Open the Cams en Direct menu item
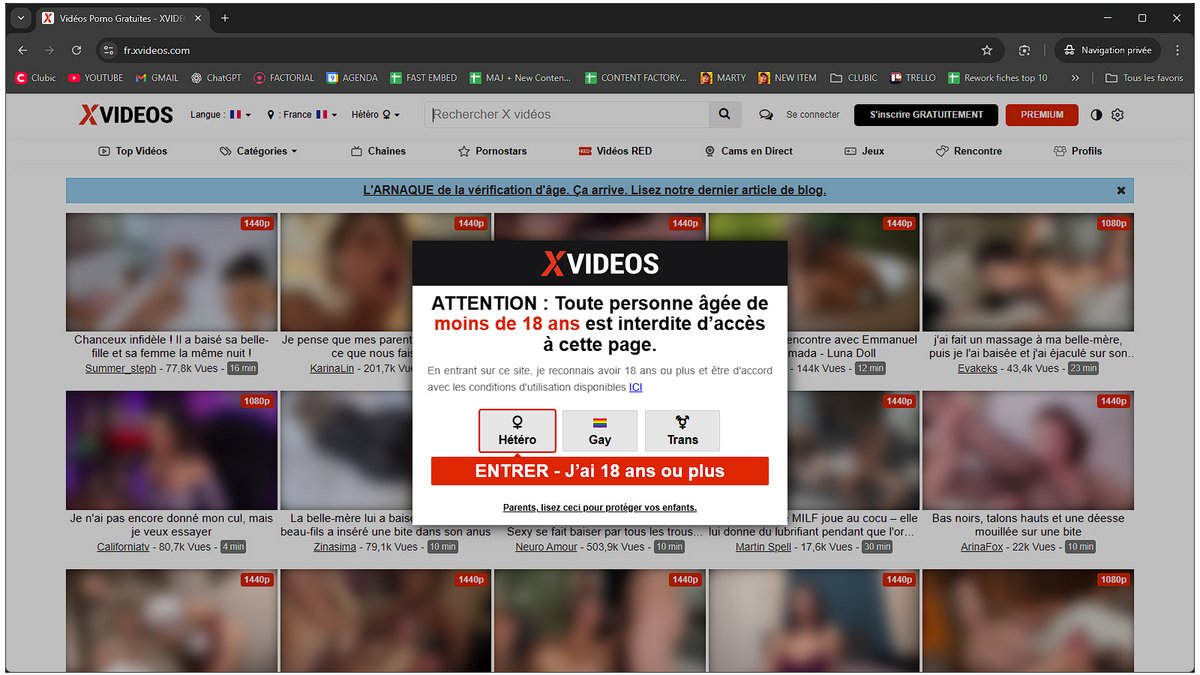The image size is (1200, 675). click(x=749, y=151)
